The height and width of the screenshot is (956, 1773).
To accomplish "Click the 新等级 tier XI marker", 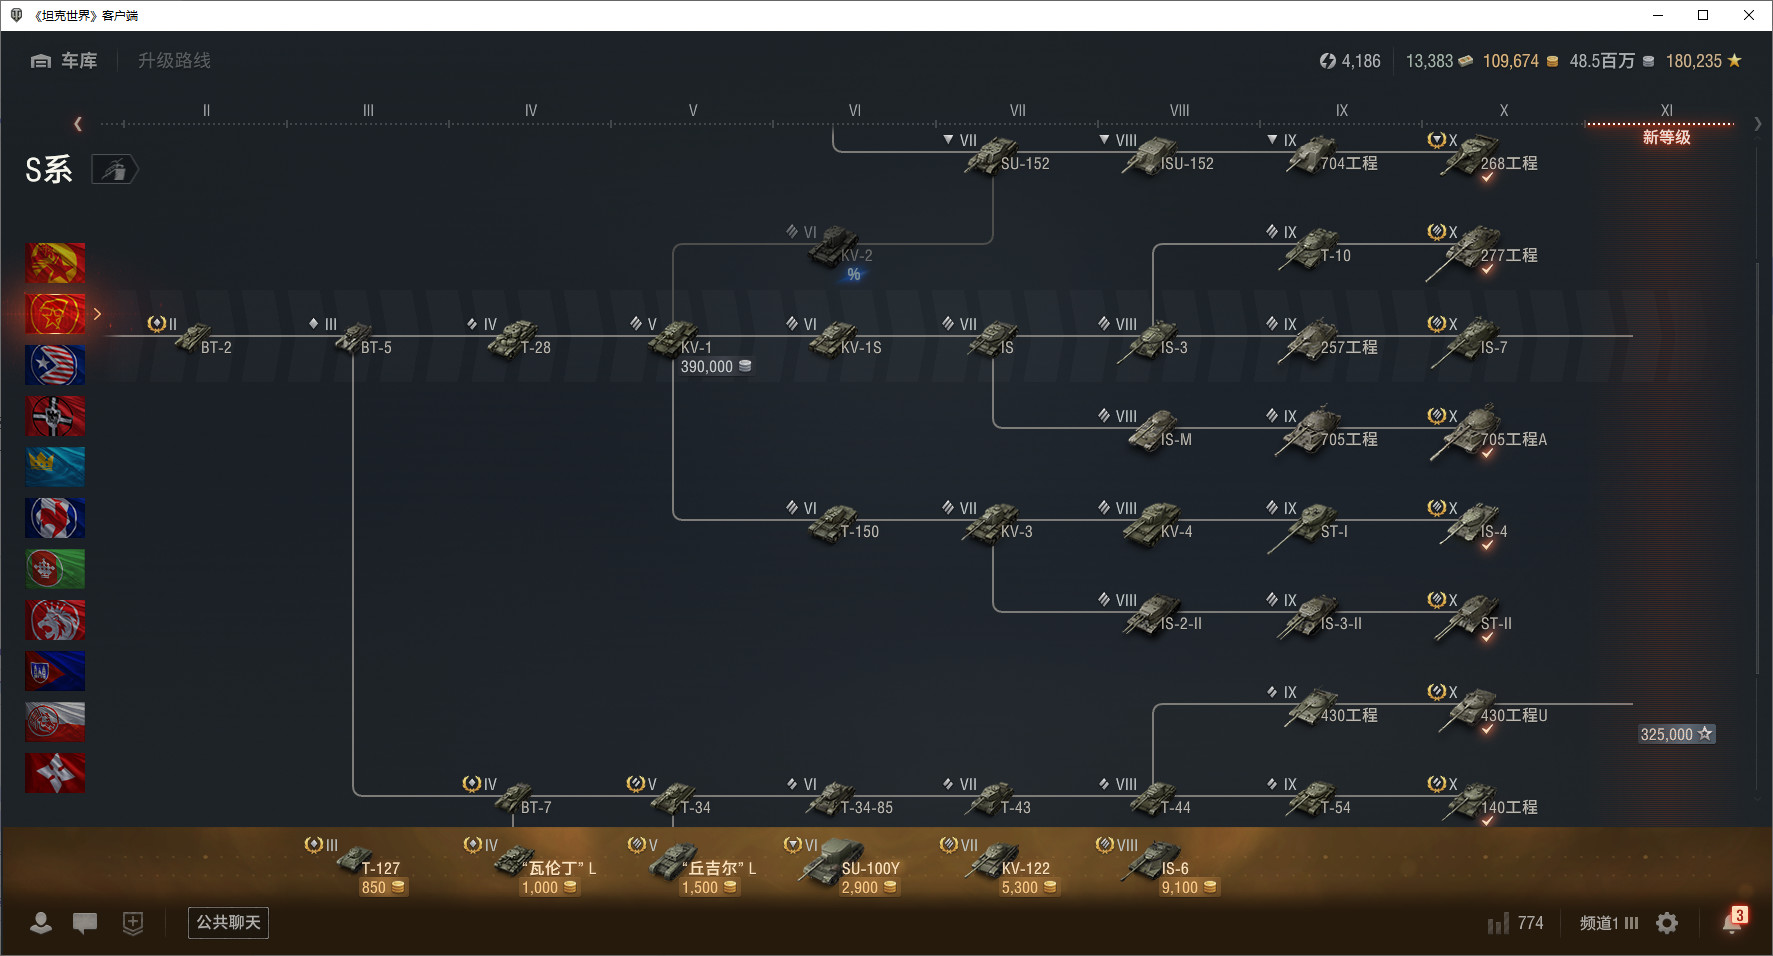I will (1666, 137).
